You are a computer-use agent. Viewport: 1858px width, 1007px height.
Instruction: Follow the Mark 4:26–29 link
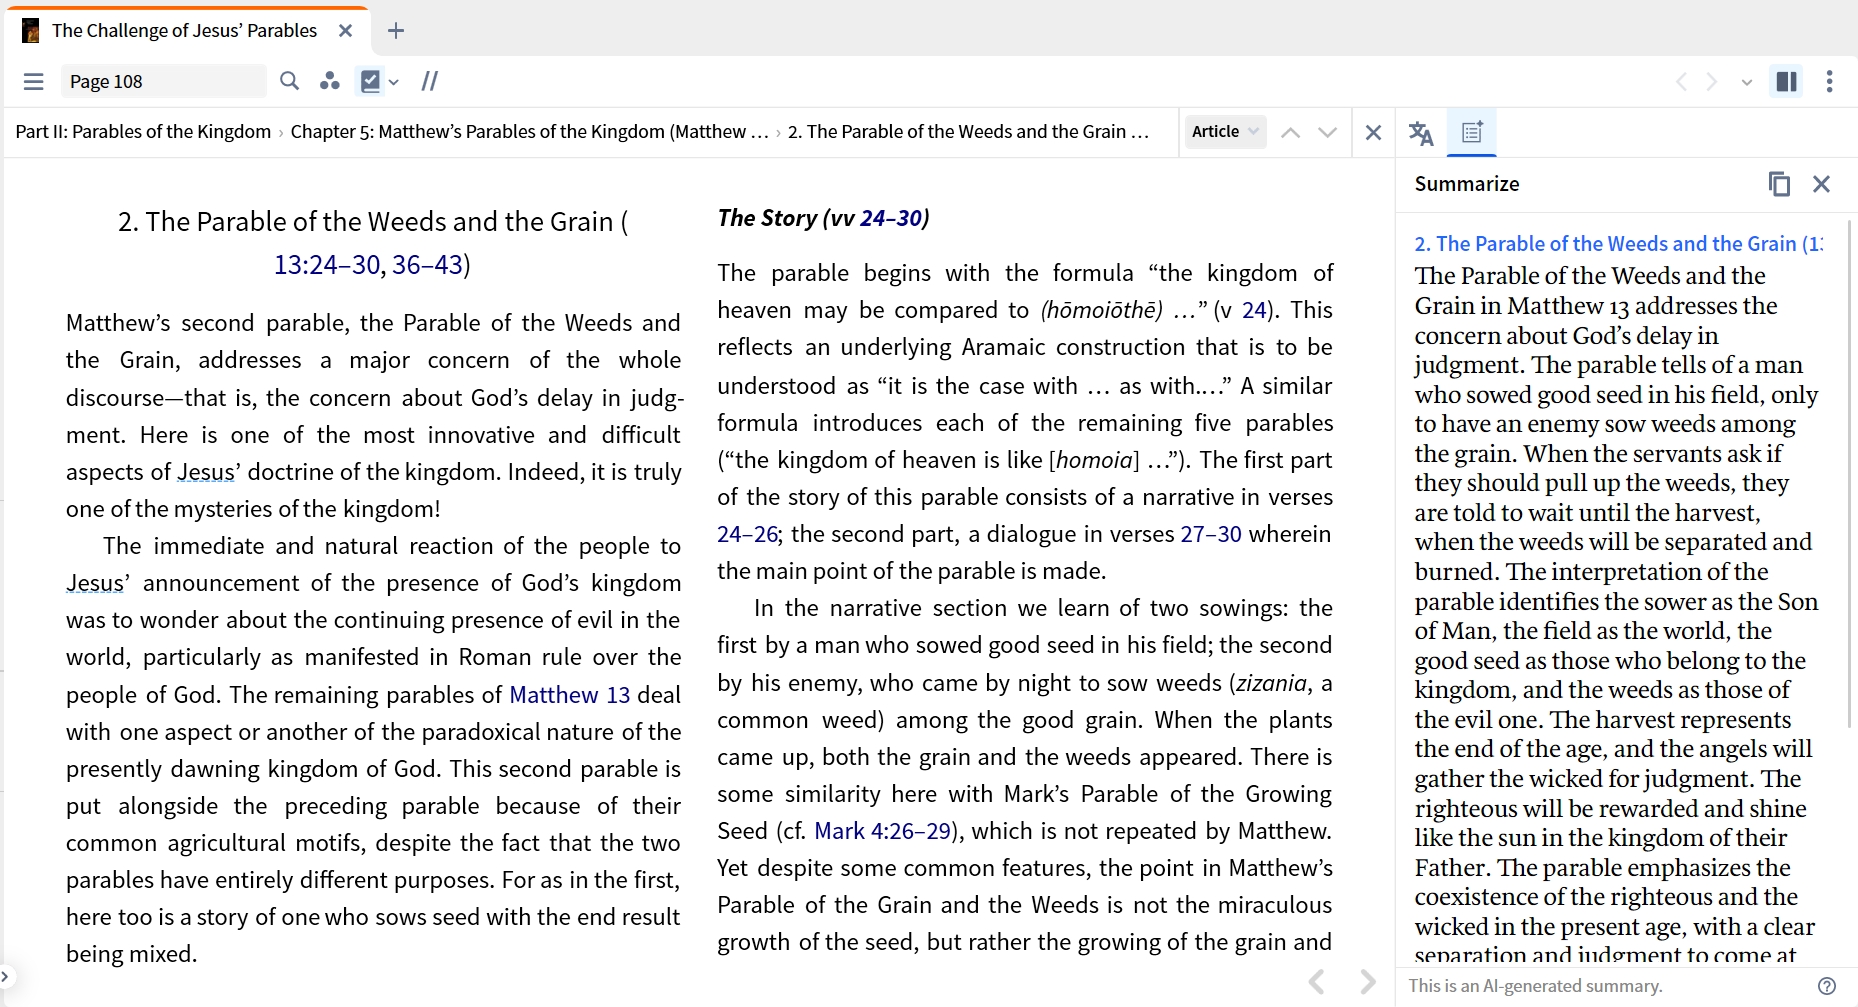pyautogui.click(x=882, y=831)
